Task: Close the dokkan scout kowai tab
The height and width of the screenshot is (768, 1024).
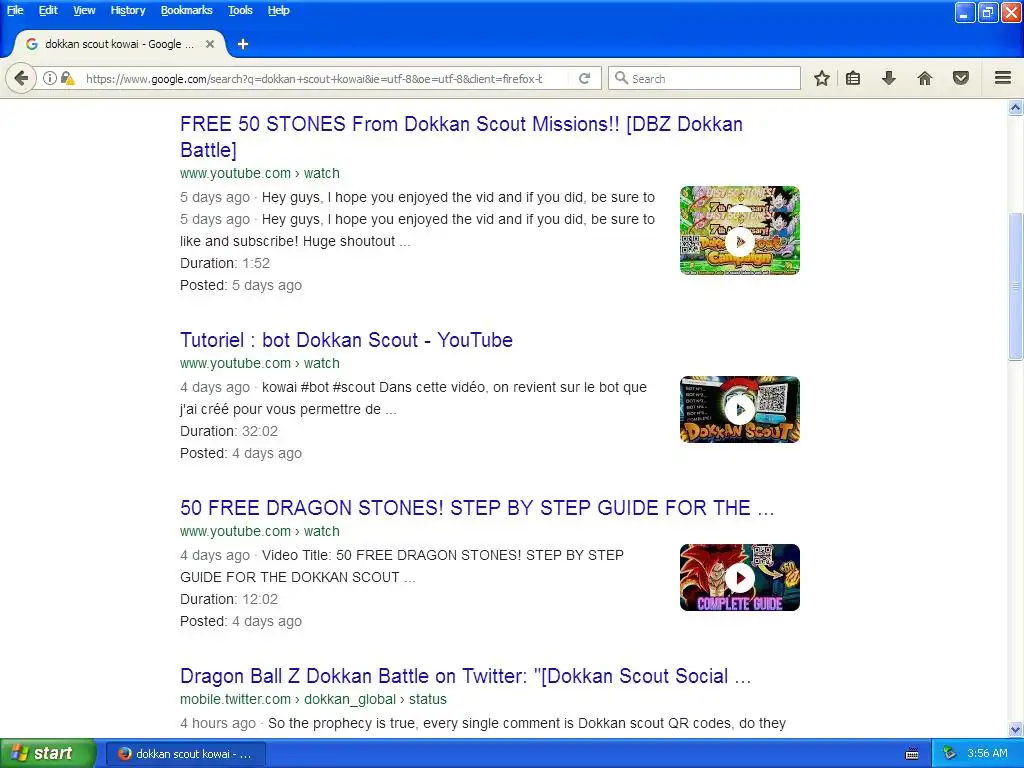Action: pos(210,44)
